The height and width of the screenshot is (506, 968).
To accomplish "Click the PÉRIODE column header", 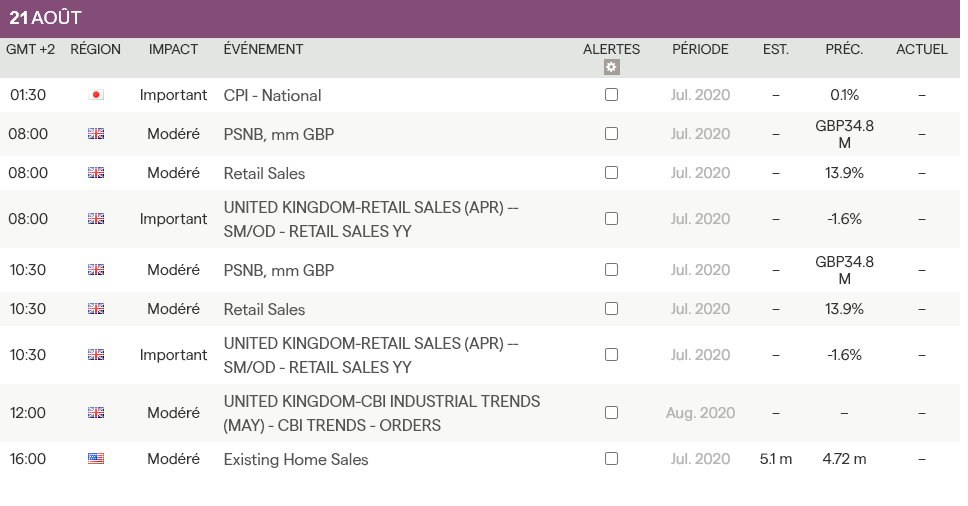I will coord(700,49).
